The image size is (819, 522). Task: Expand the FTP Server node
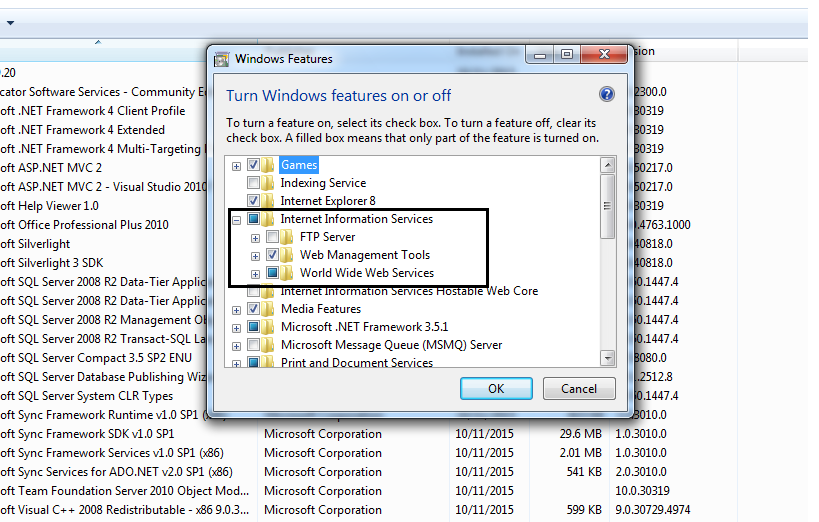[x=255, y=238]
